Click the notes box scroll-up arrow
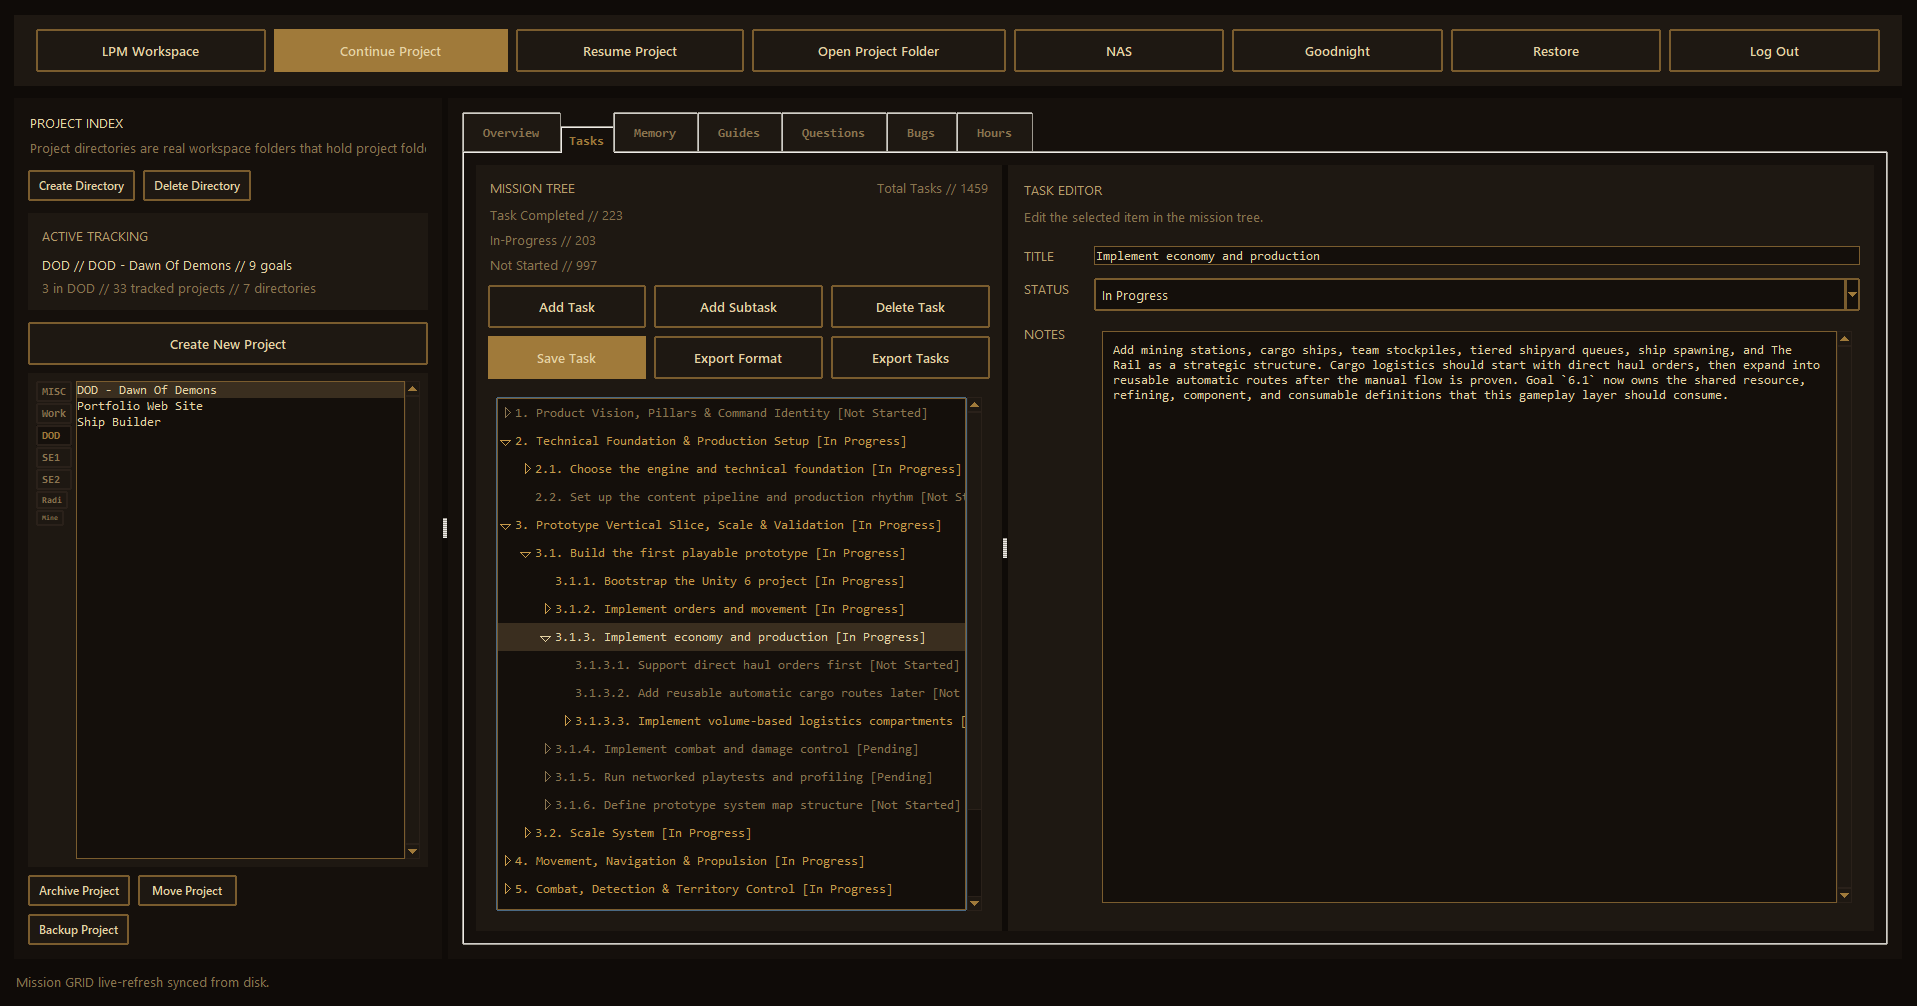This screenshot has height=1006, width=1917. tap(1844, 339)
